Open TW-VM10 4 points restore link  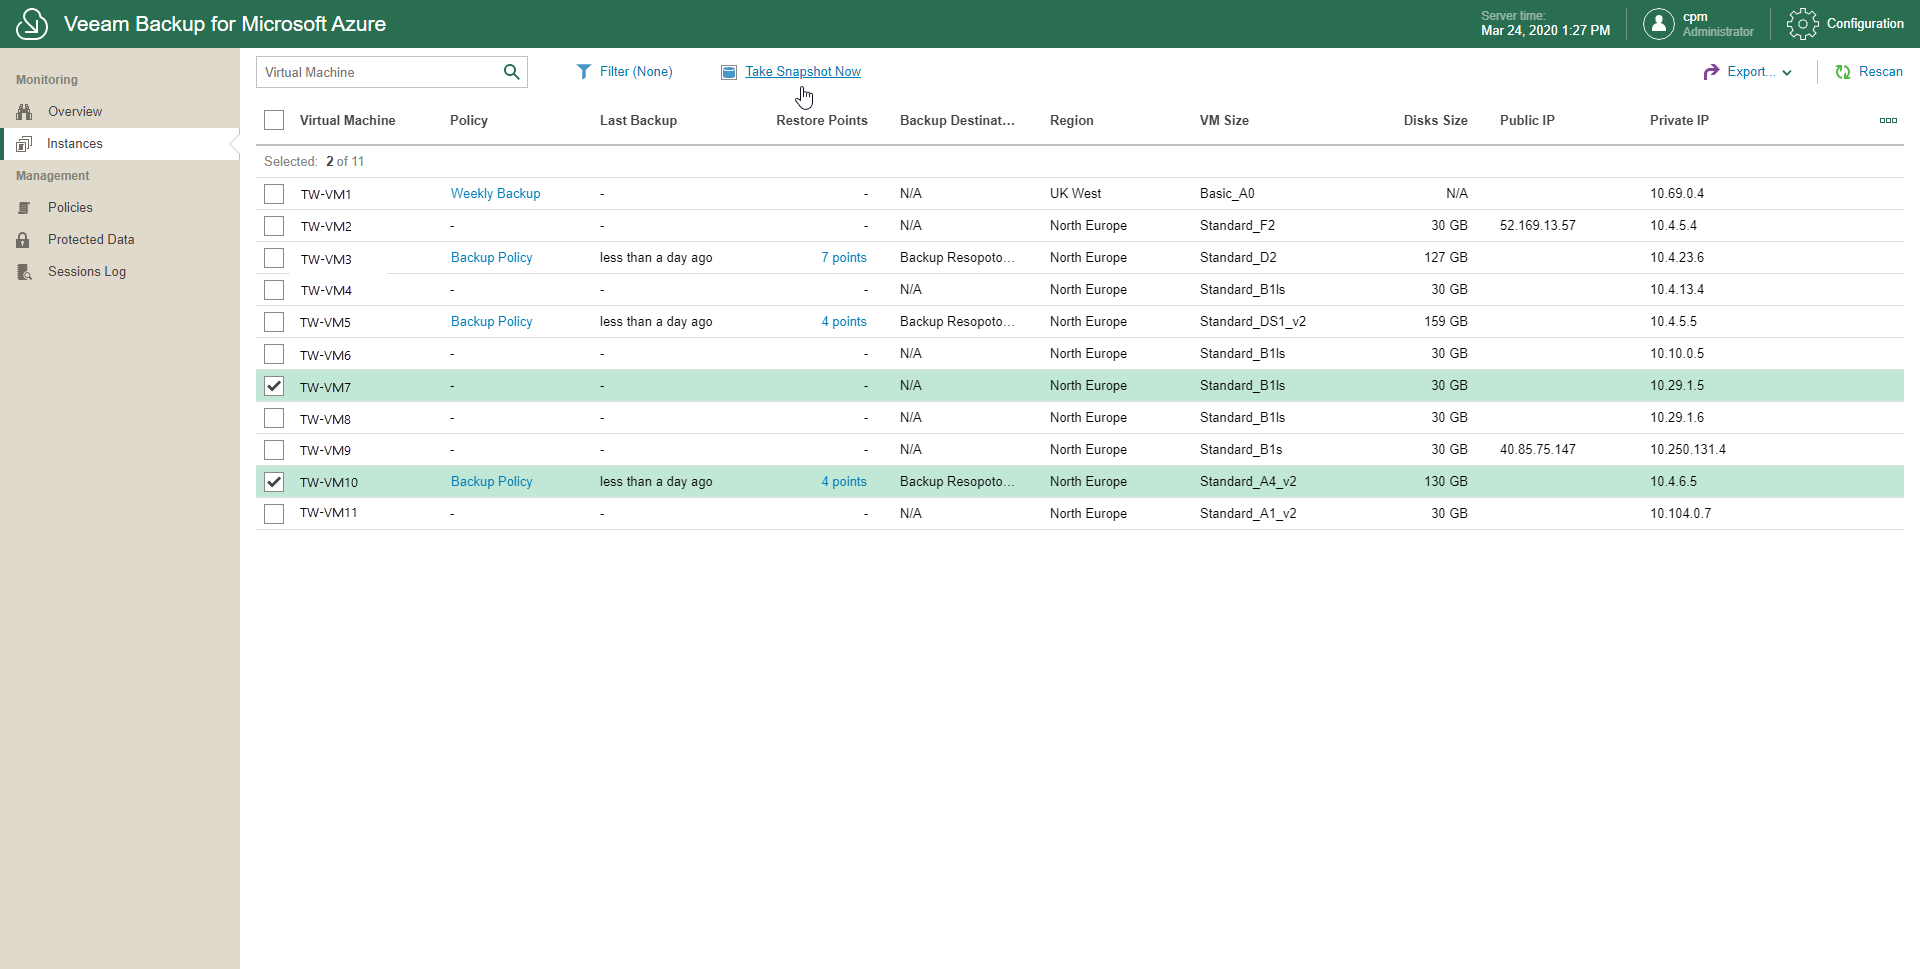(x=844, y=482)
